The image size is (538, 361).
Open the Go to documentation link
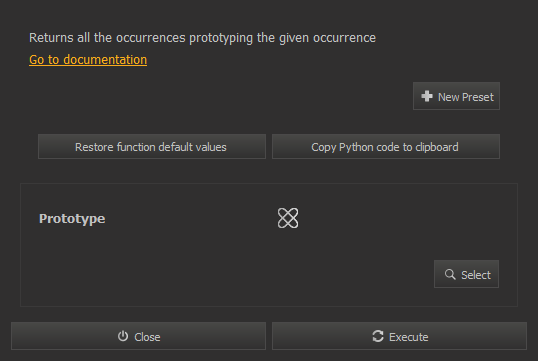(x=88, y=60)
